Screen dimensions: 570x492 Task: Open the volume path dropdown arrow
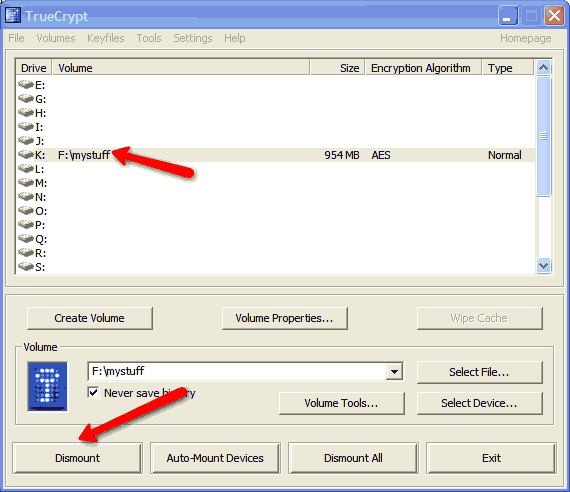394,372
